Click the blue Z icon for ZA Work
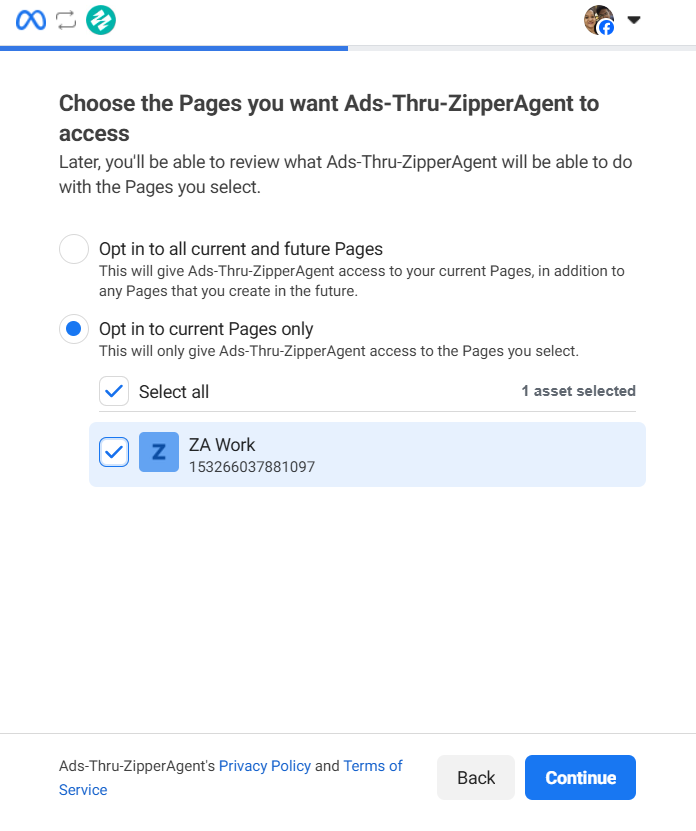Viewport: 696px width, 831px height. point(159,452)
